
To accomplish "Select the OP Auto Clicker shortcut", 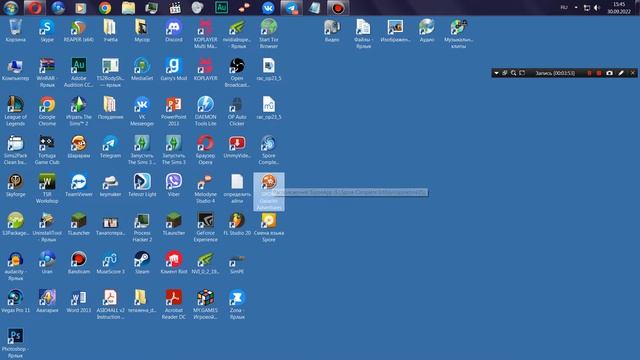I will [237, 111].
